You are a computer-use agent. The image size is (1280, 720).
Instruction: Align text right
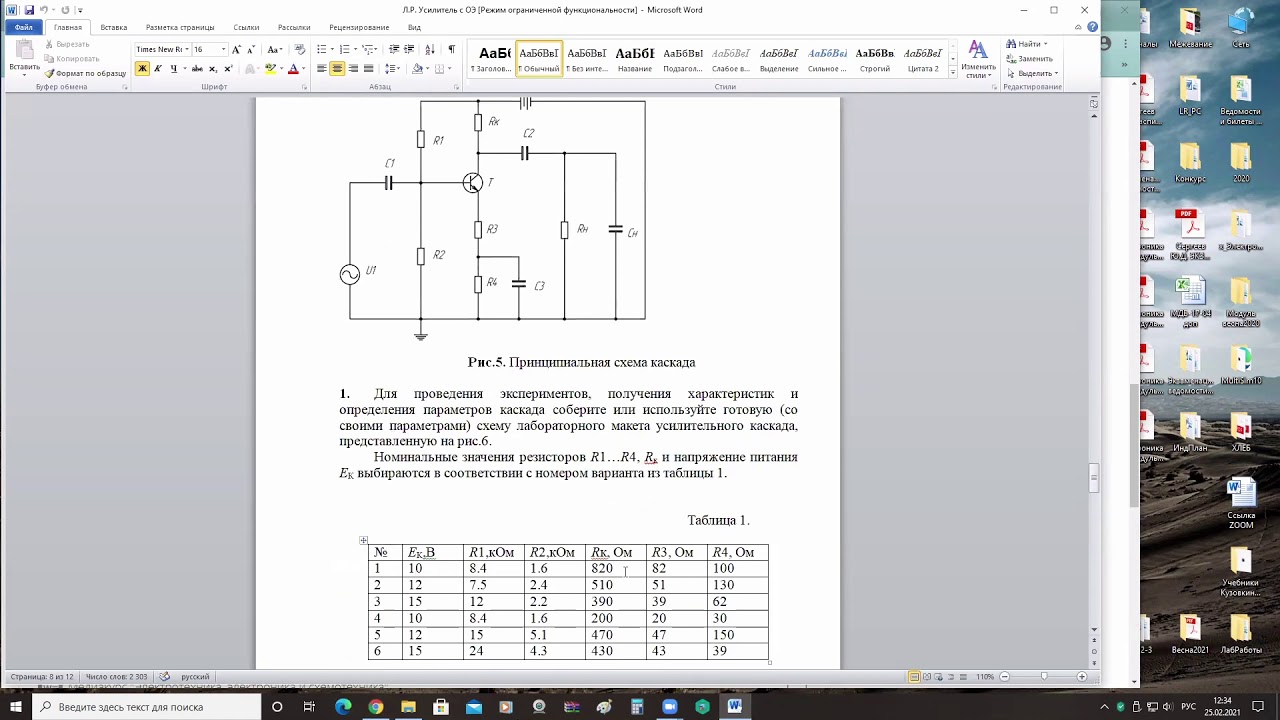pos(353,68)
